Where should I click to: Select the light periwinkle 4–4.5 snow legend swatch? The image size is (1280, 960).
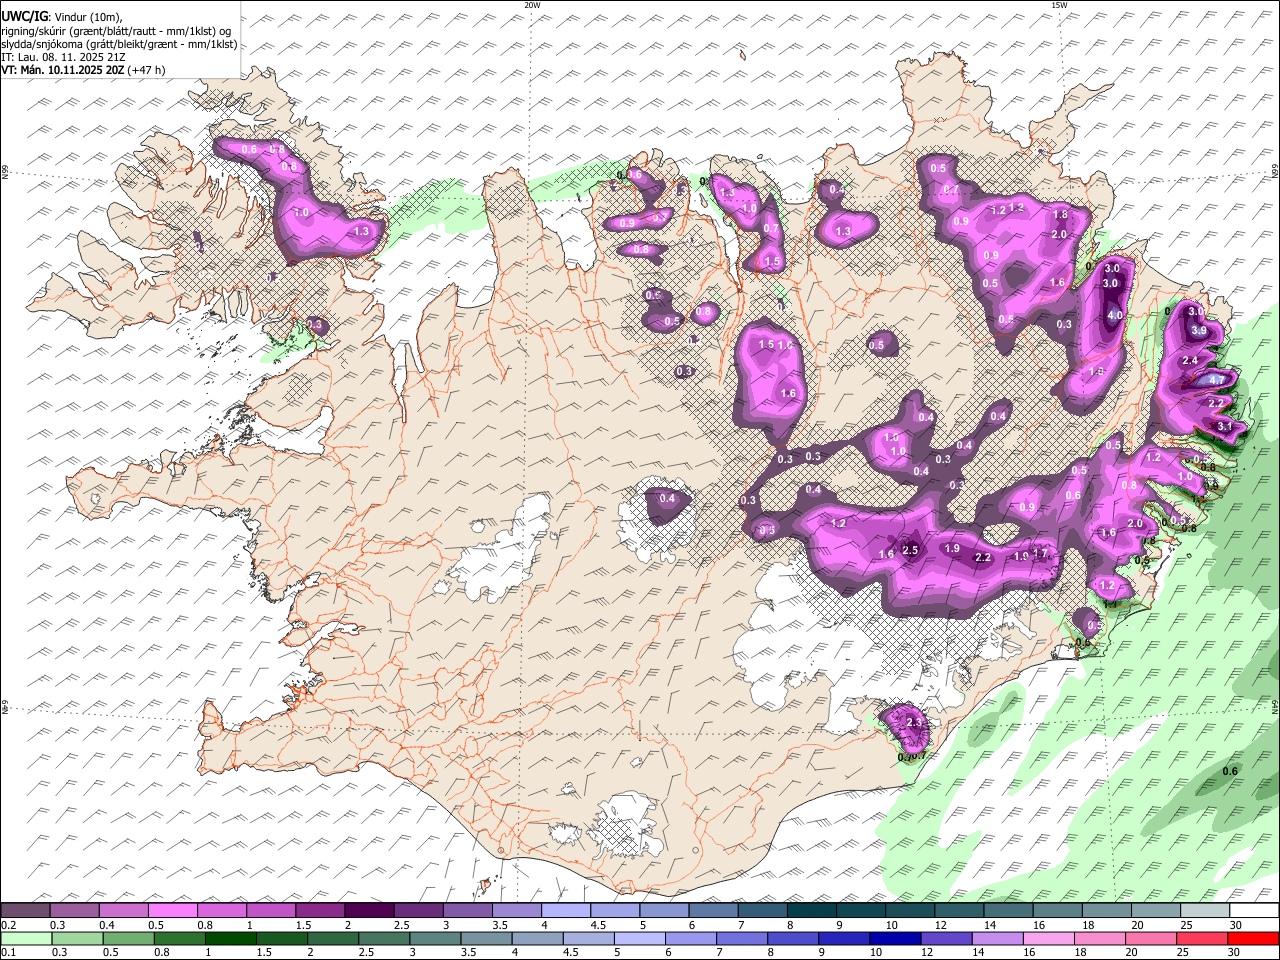(x=565, y=911)
